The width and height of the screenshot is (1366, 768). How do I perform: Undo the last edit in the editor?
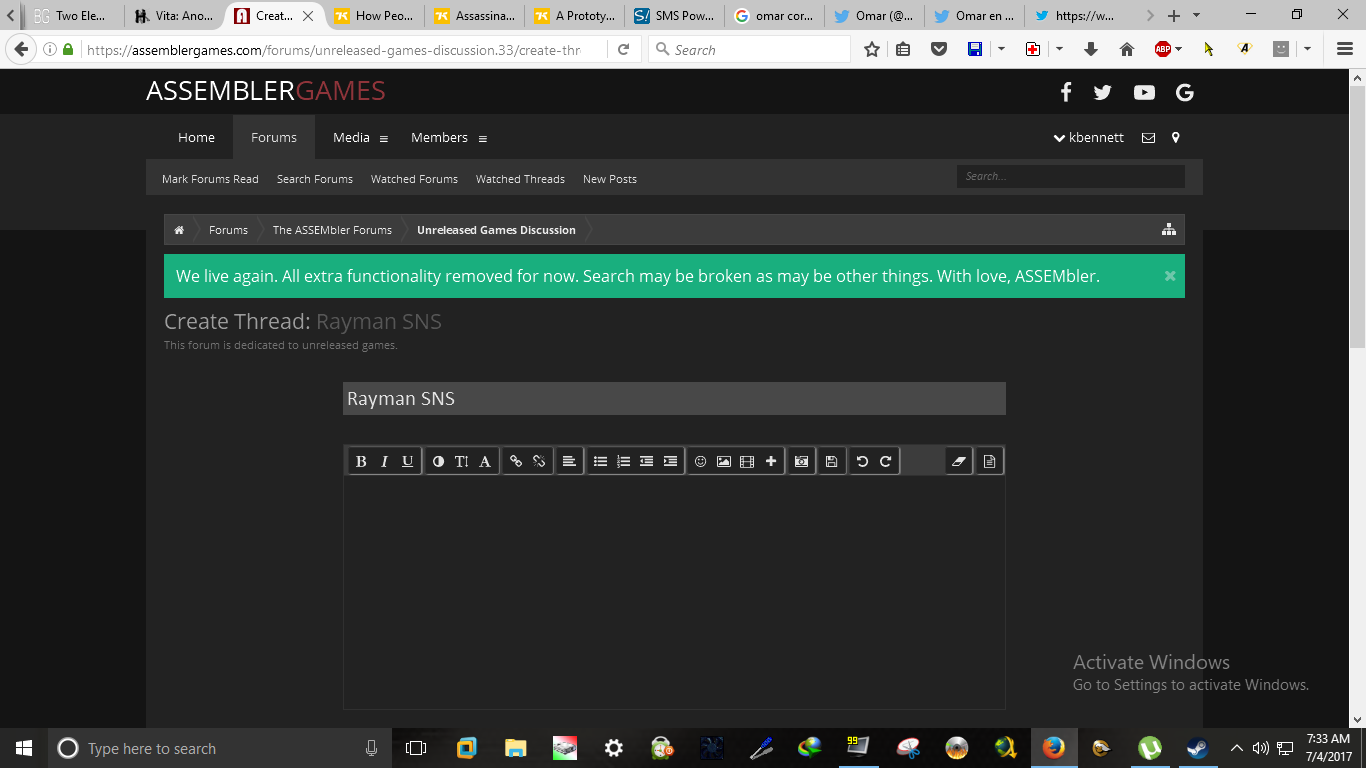click(862, 461)
